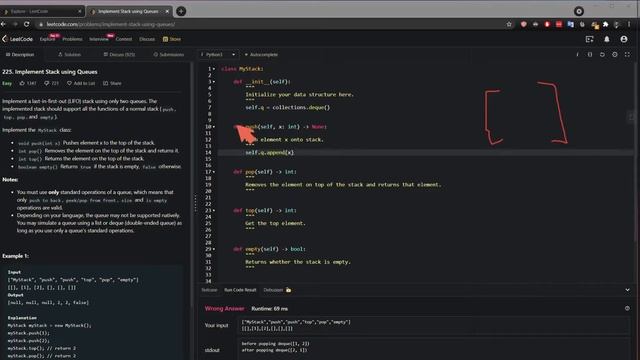Open the browser three-dot menu
This screenshot has width=640, height=360.
pos(629,24)
